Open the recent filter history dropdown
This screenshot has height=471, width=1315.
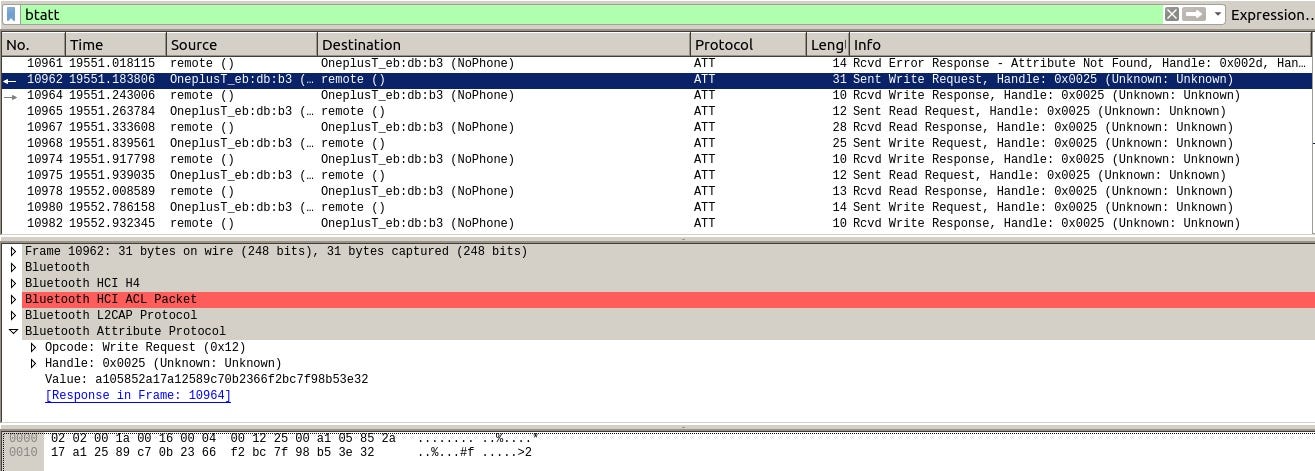click(x=1217, y=14)
